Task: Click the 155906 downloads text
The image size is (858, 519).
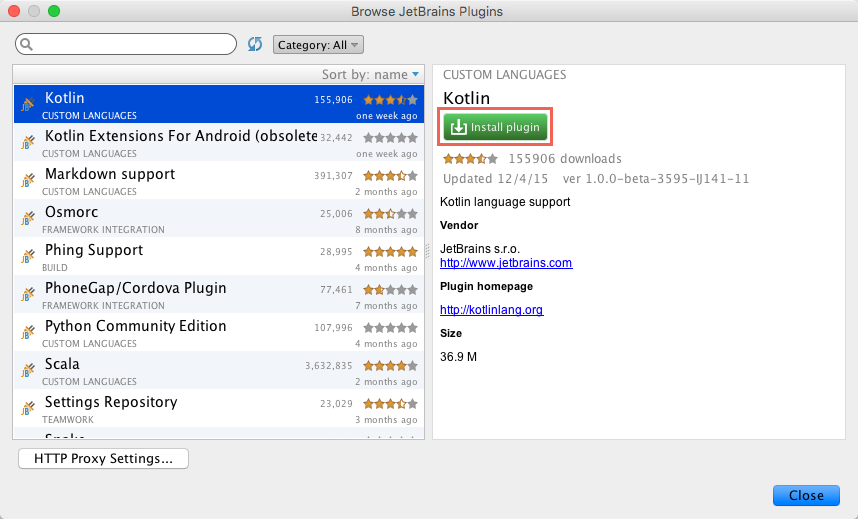Action: [565, 159]
